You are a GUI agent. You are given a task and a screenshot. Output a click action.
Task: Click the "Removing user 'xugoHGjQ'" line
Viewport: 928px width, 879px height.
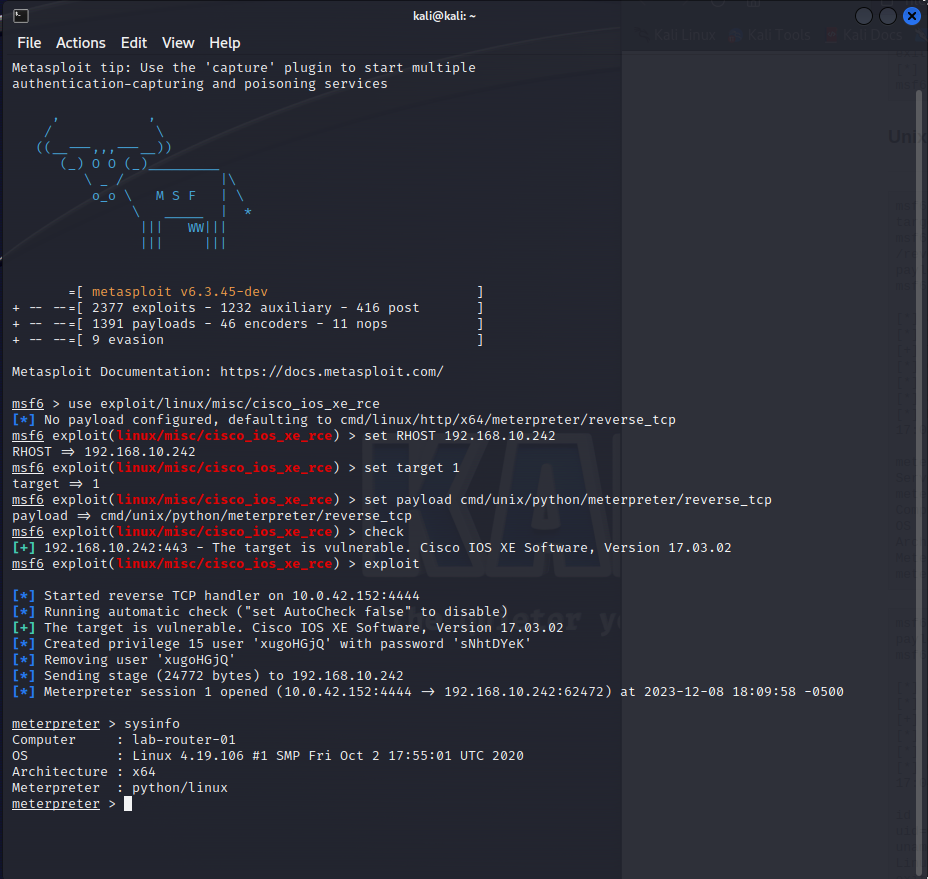[x=124, y=659]
